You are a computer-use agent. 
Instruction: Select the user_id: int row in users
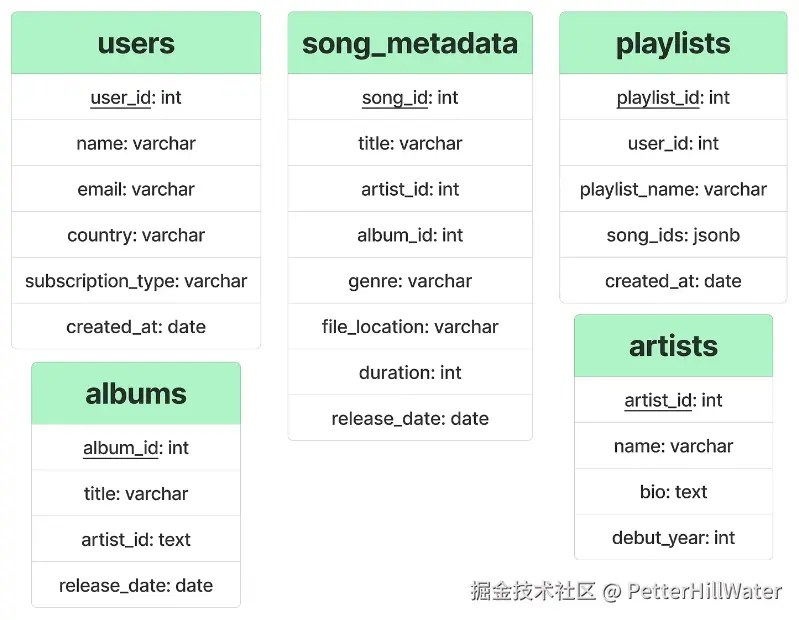(x=136, y=97)
